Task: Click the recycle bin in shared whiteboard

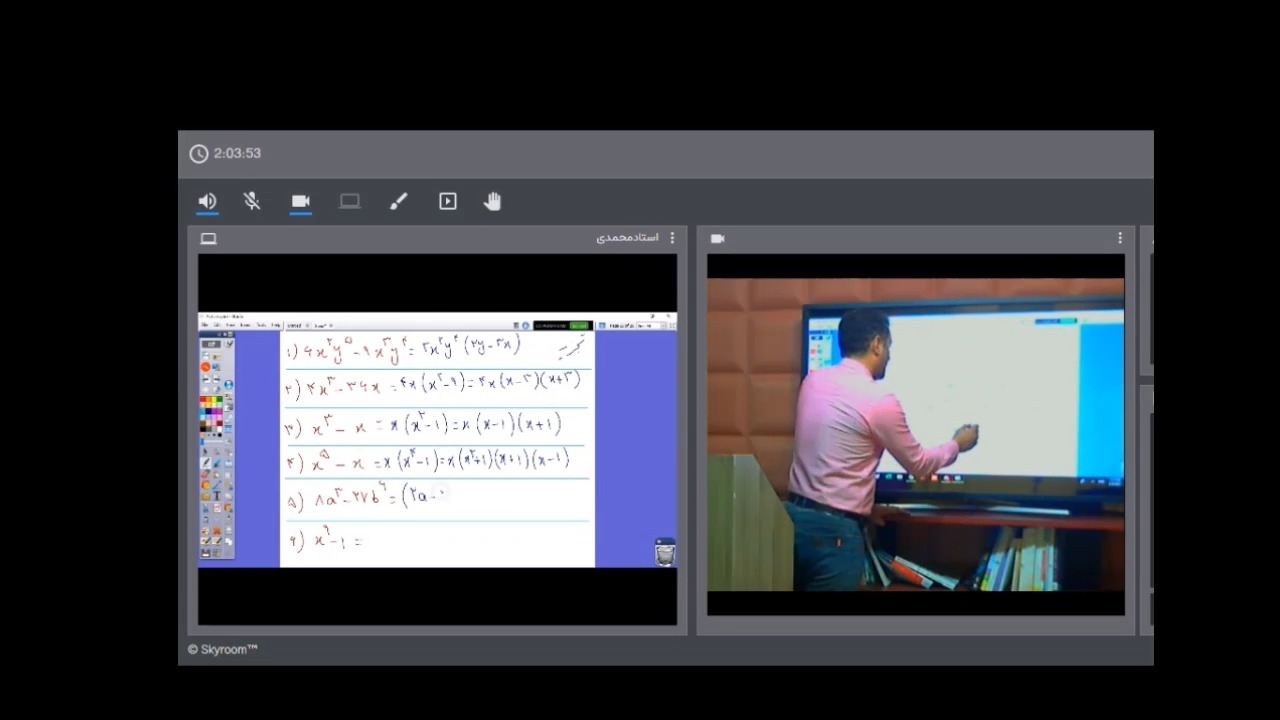Action: click(x=665, y=552)
